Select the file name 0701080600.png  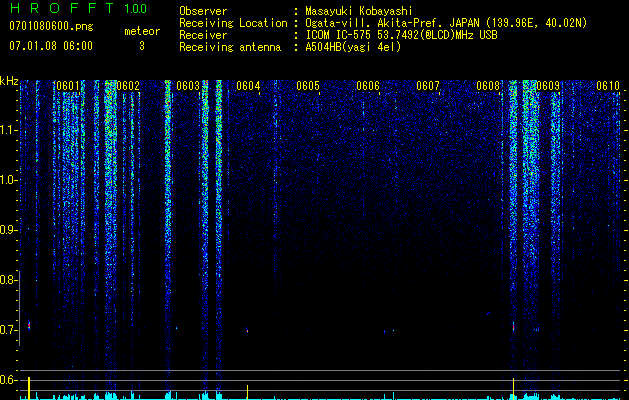point(51,26)
